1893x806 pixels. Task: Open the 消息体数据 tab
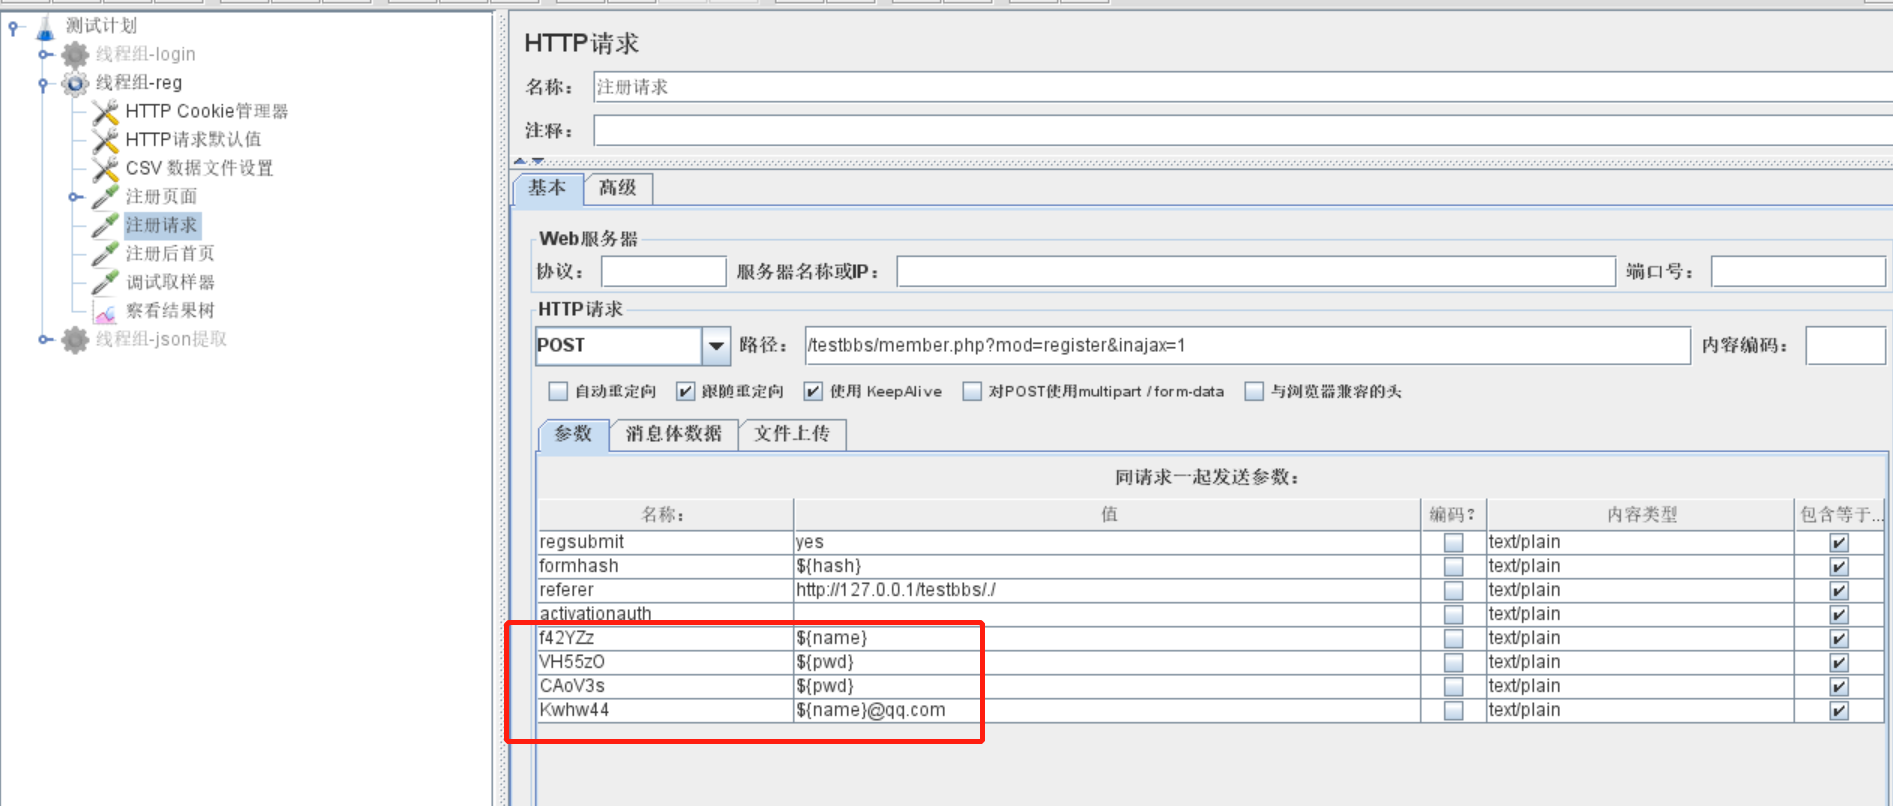[674, 434]
